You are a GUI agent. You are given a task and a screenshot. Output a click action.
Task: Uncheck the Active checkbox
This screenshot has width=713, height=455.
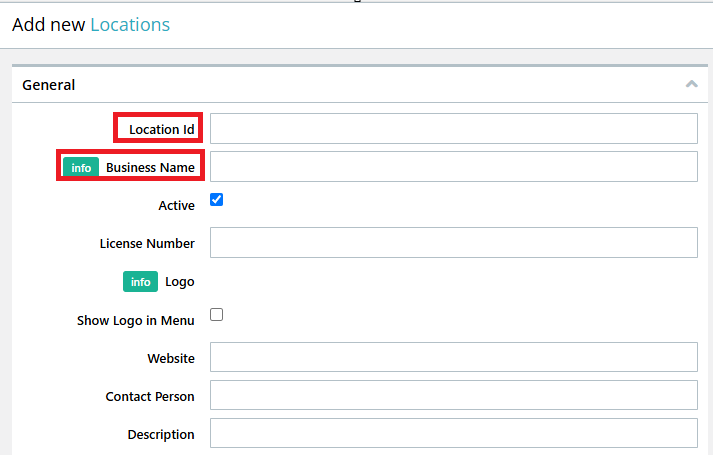pyautogui.click(x=216, y=200)
